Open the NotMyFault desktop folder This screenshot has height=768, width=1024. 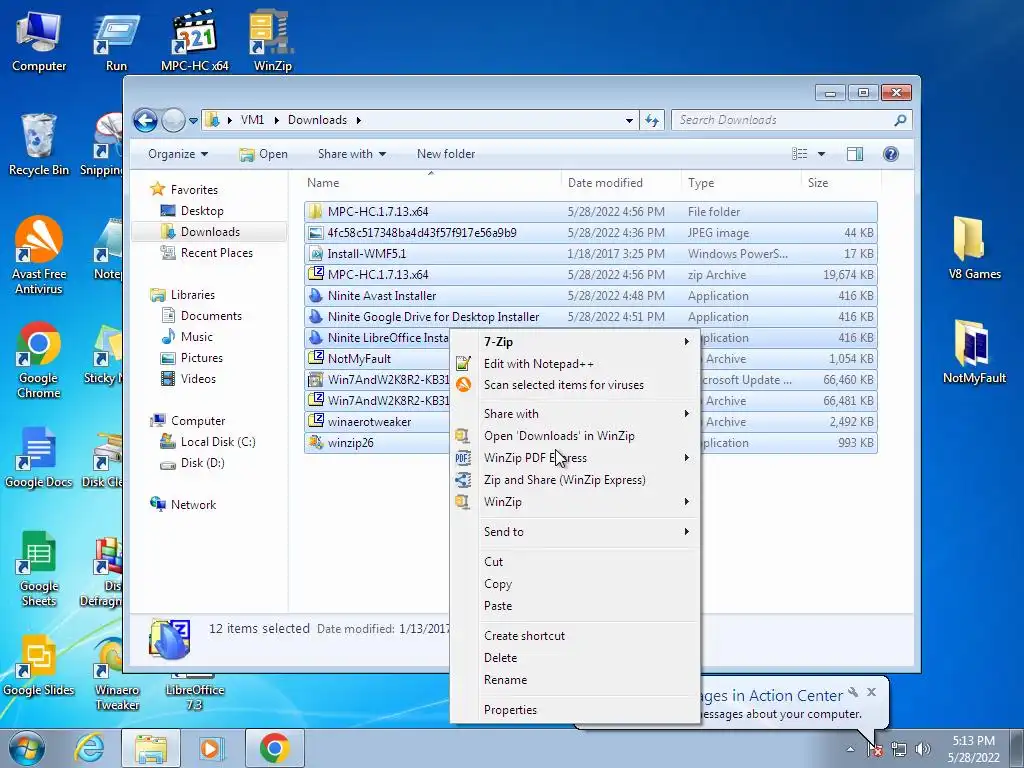974,353
